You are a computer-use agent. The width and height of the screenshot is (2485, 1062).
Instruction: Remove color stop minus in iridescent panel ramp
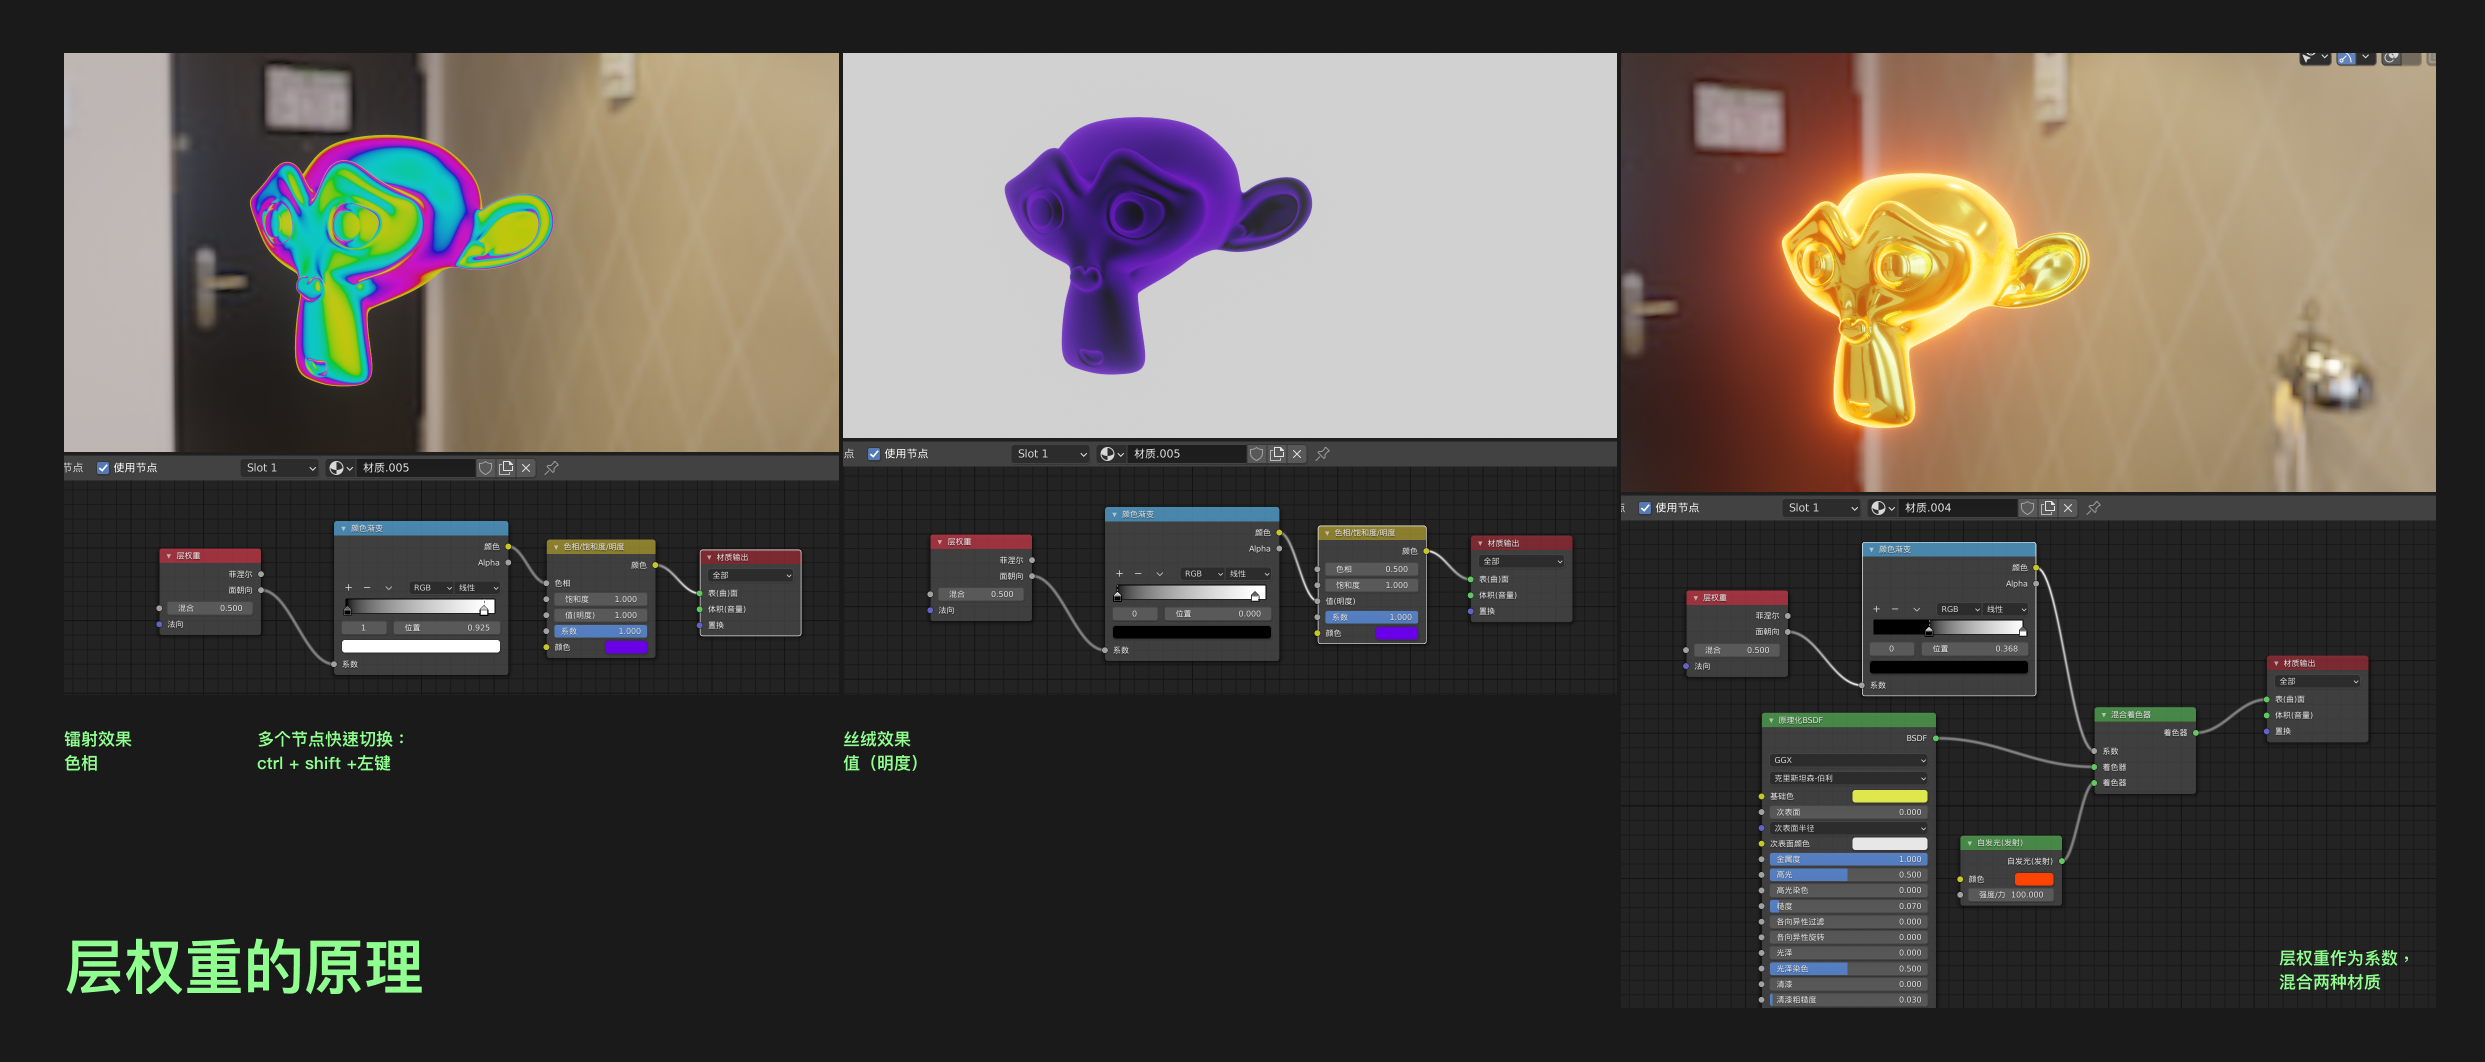[x=367, y=588]
